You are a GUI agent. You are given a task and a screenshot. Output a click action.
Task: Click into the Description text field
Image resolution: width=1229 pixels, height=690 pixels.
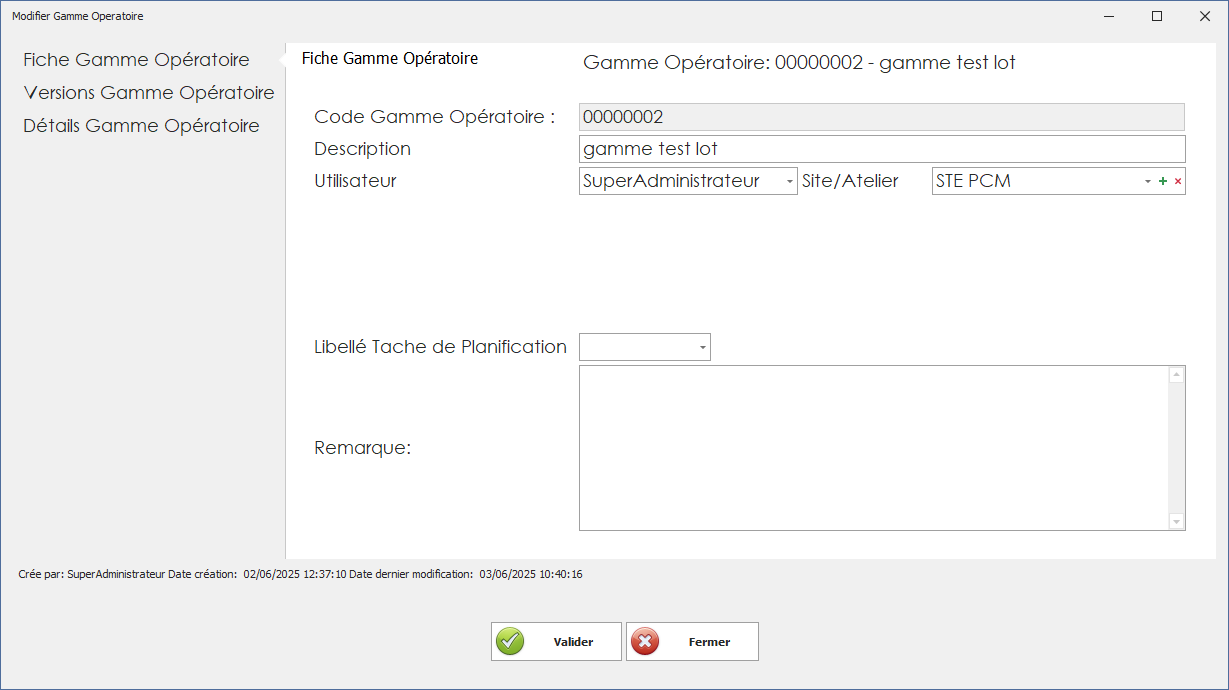(880, 149)
